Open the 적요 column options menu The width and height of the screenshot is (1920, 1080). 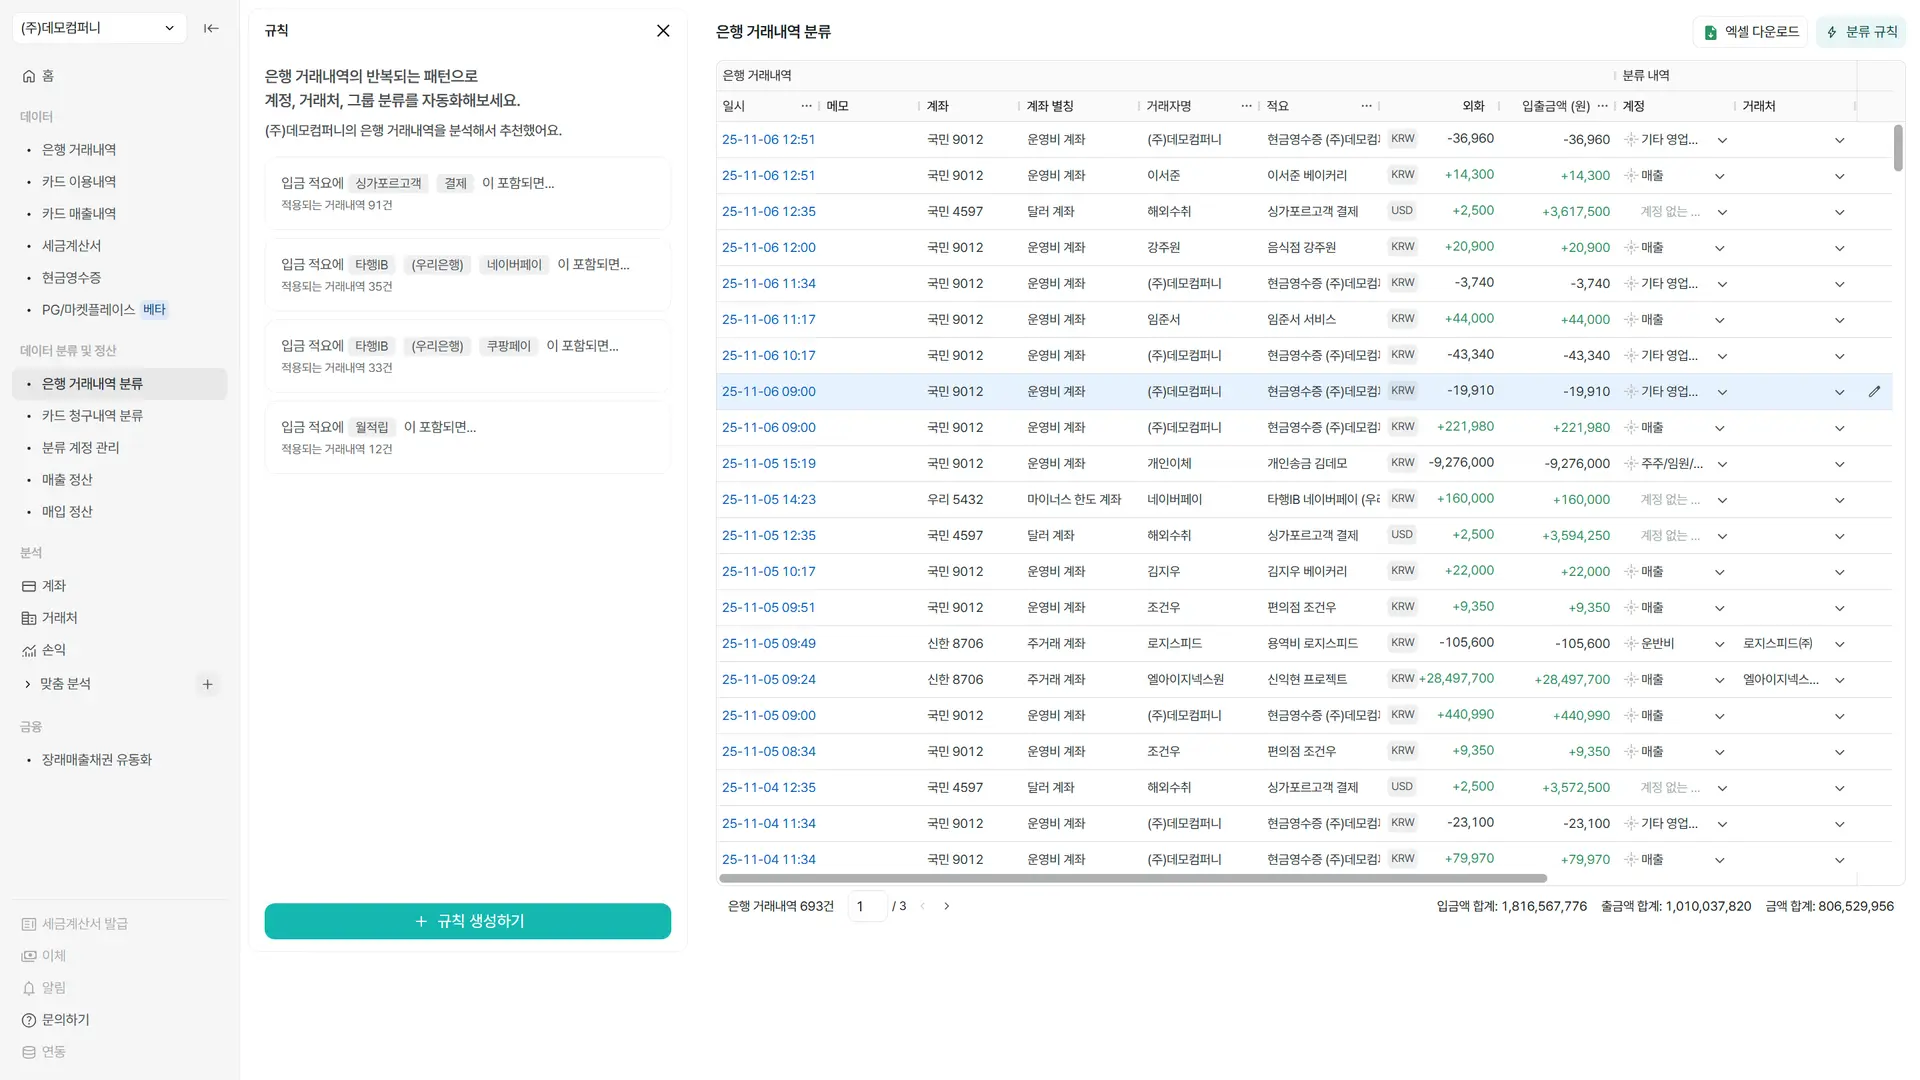1366,106
